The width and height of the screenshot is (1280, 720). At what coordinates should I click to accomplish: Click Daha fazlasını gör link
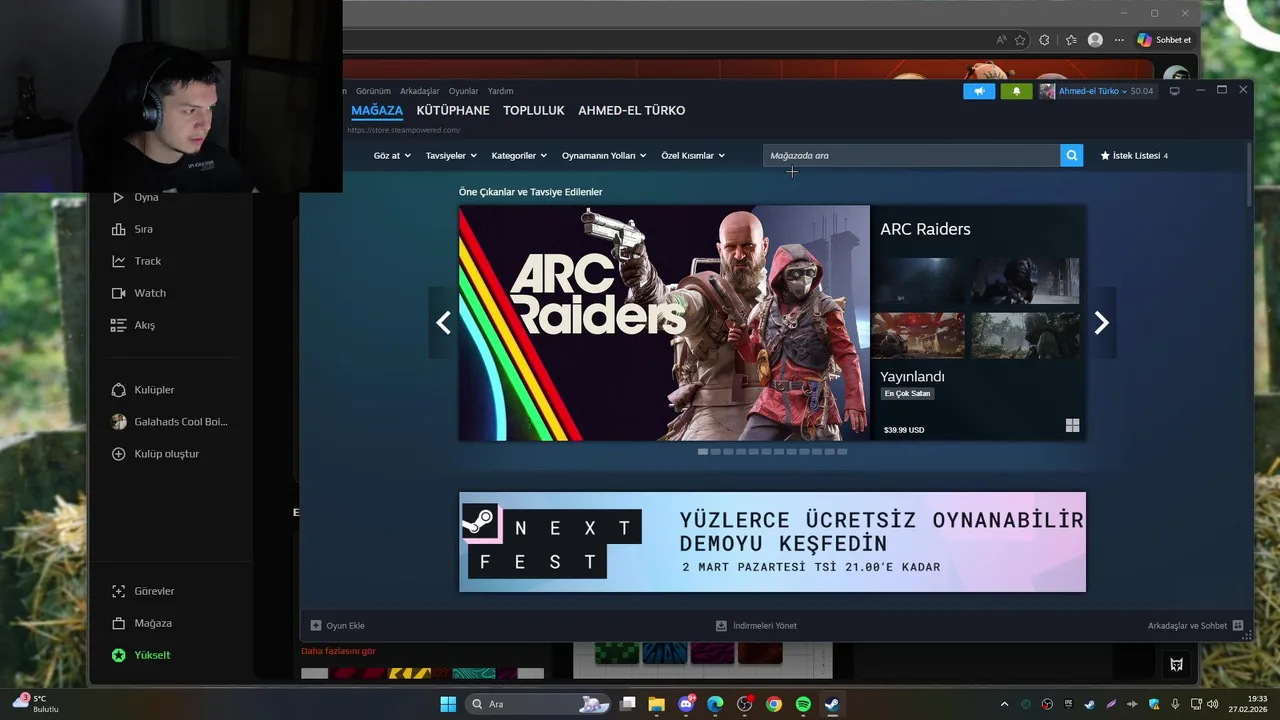pos(338,651)
